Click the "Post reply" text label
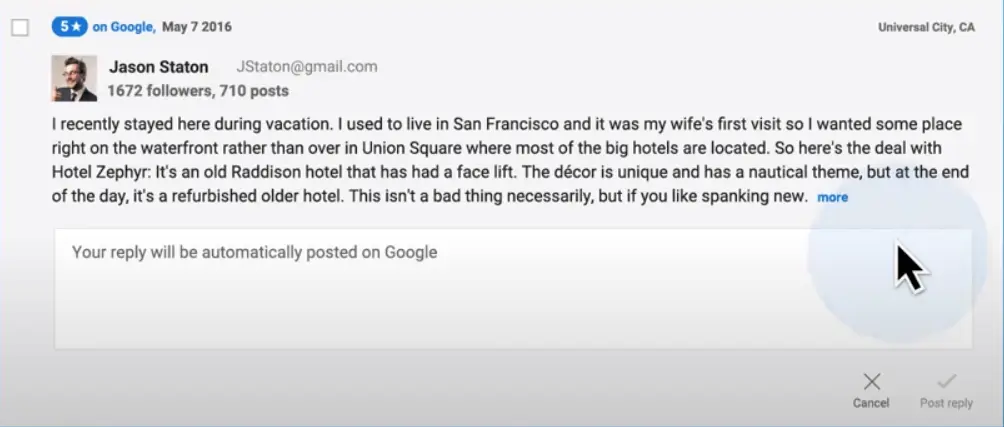 [946, 403]
